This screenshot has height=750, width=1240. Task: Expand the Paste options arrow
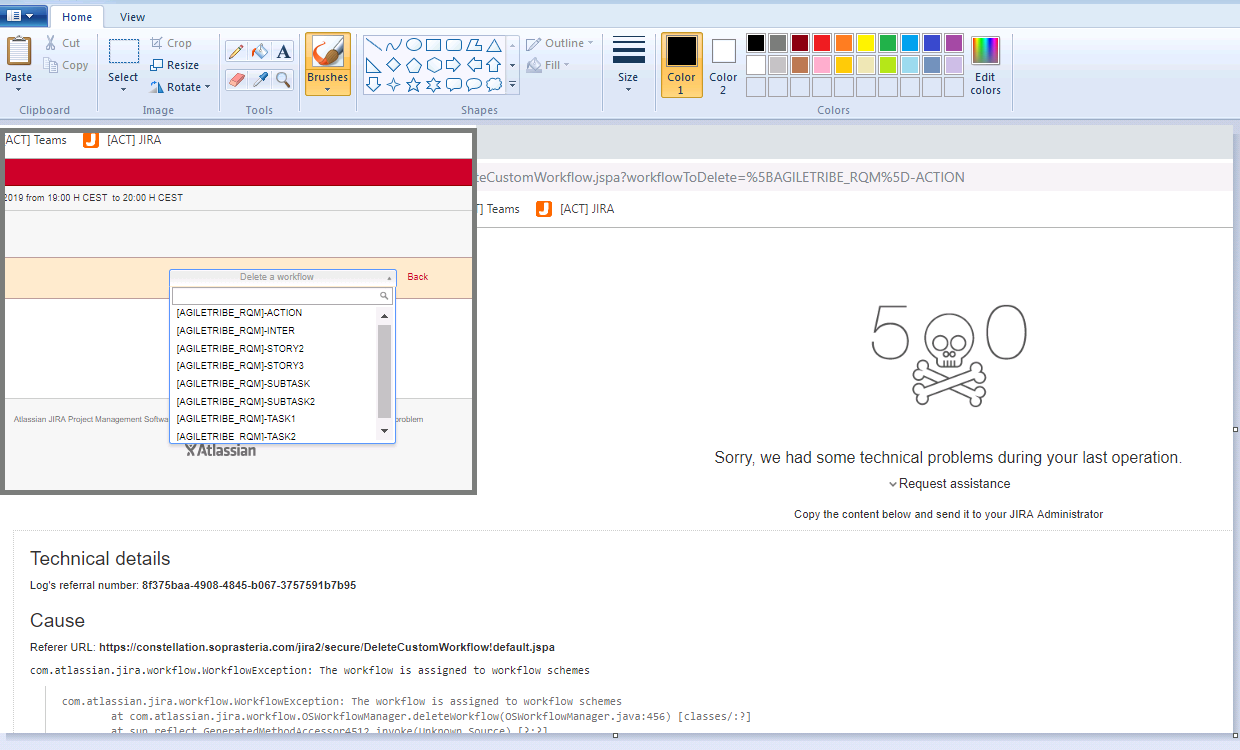pyautogui.click(x=18, y=89)
